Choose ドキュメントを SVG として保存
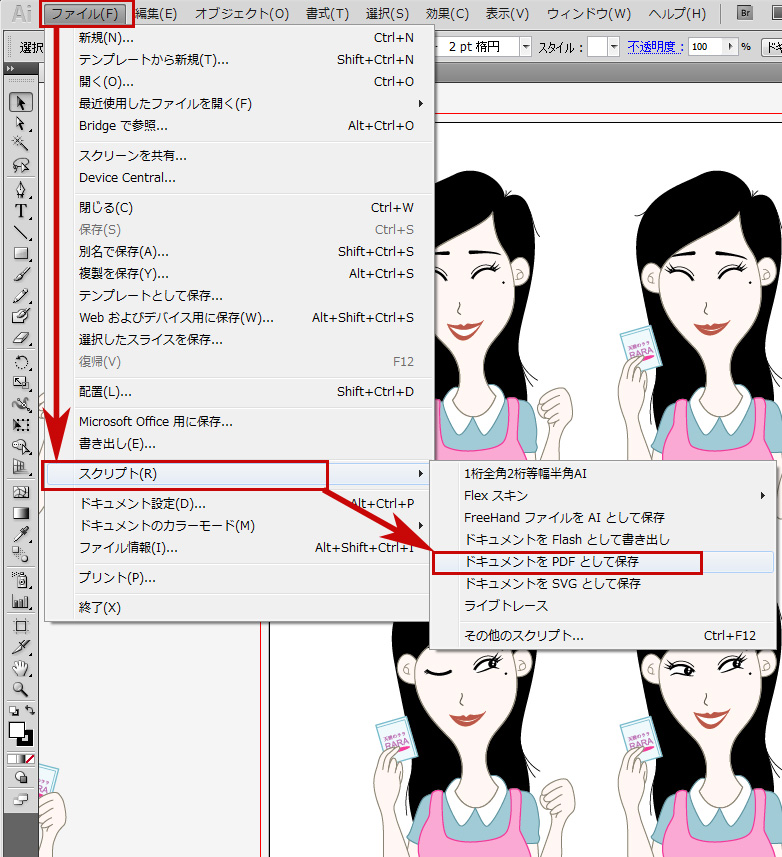This screenshot has height=857, width=782. click(603, 584)
